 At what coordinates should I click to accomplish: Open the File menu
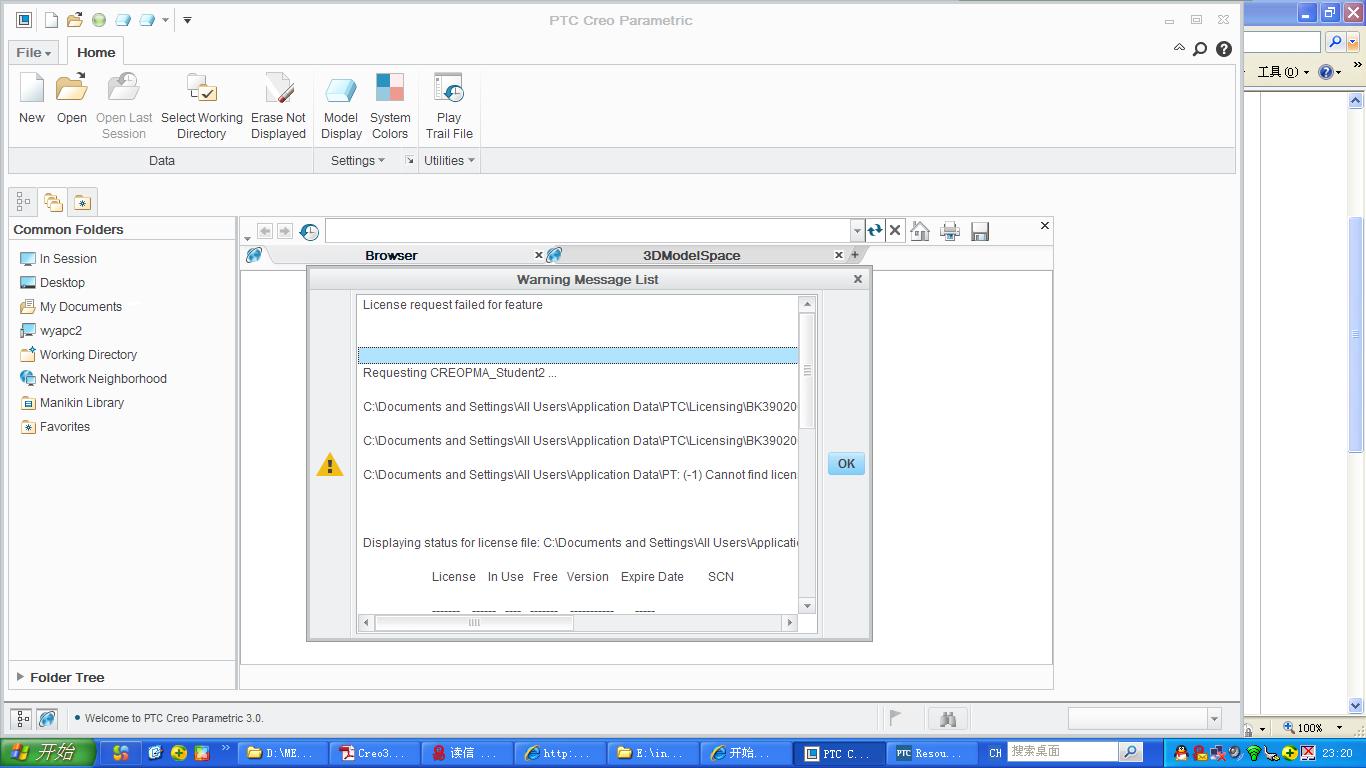tap(33, 52)
